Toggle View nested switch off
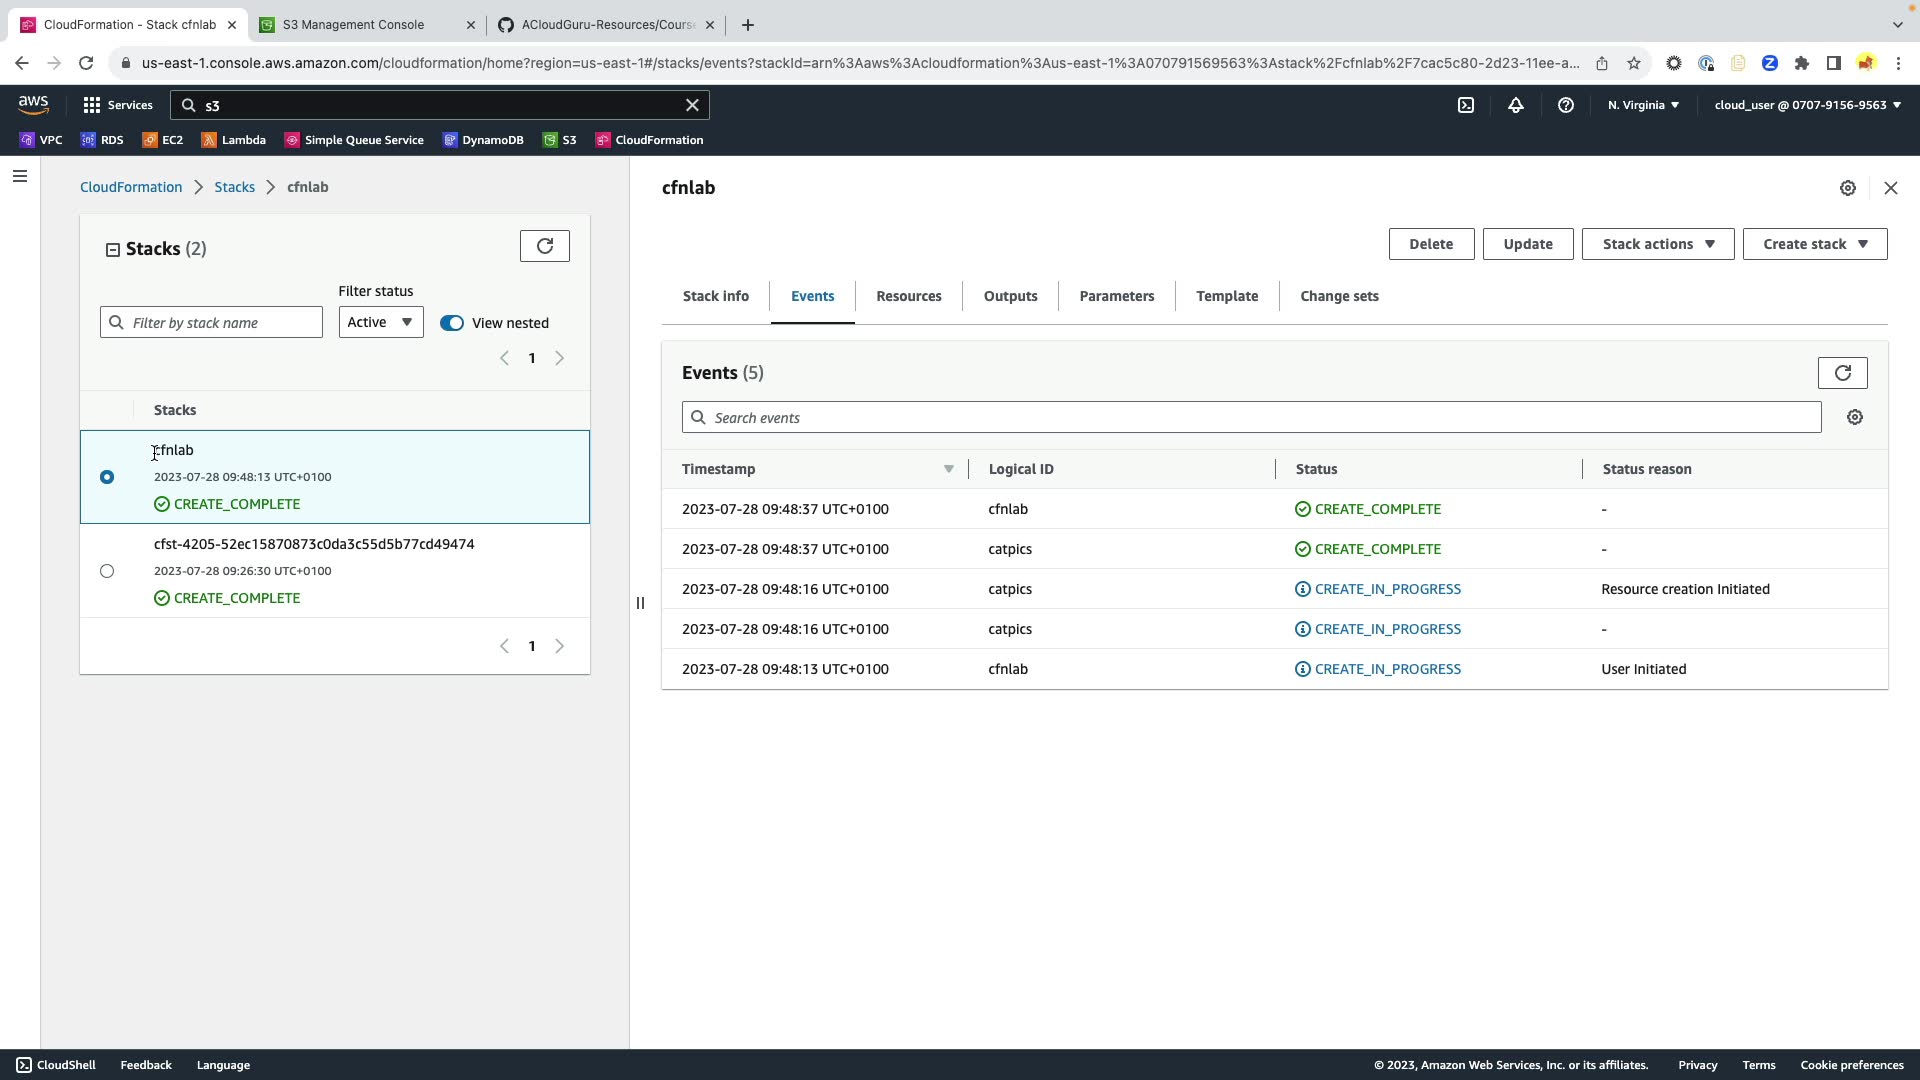Viewport: 1920px width, 1080px height. 452,323
